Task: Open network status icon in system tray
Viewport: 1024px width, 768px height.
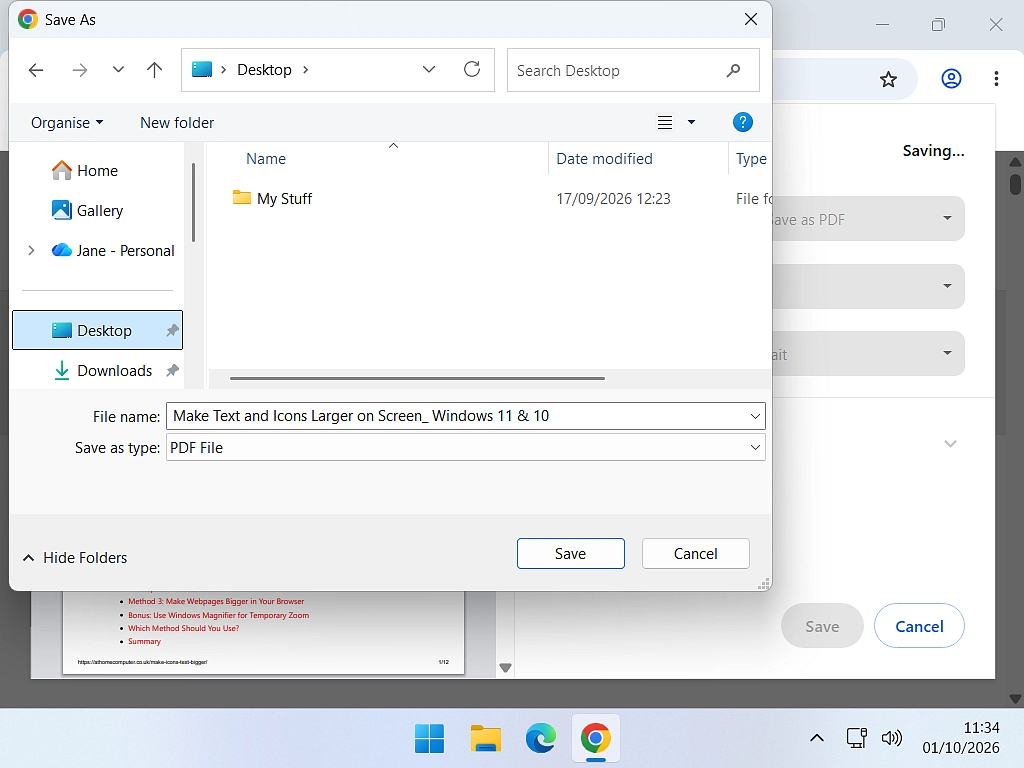Action: [856, 738]
